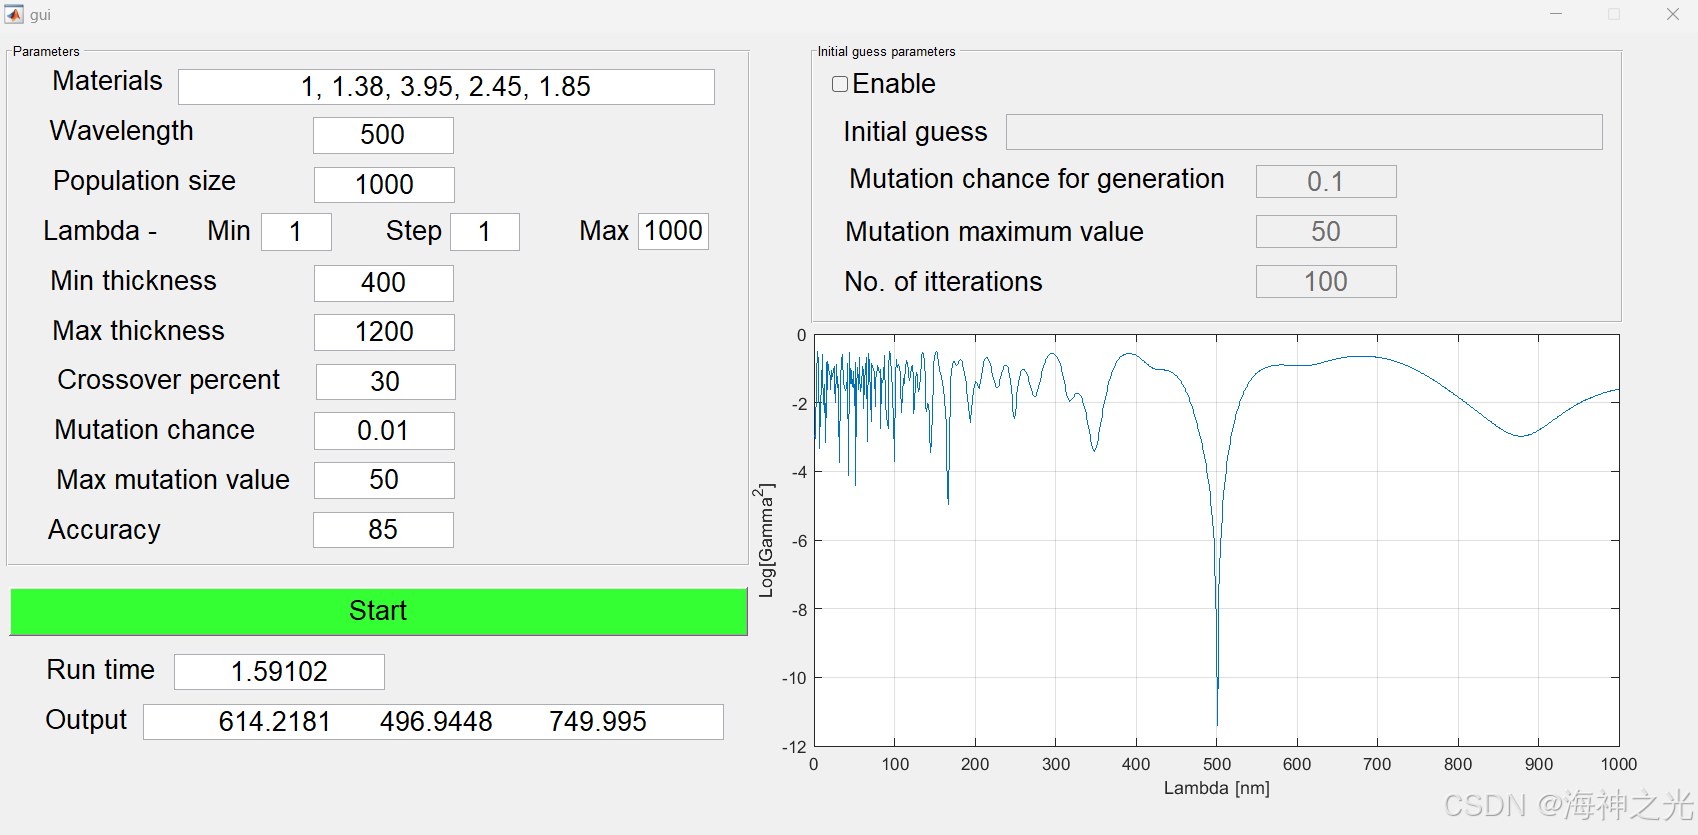This screenshot has width=1698, height=835.
Task: Click the Log[Gamma²] y-axis label
Action: point(765,541)
